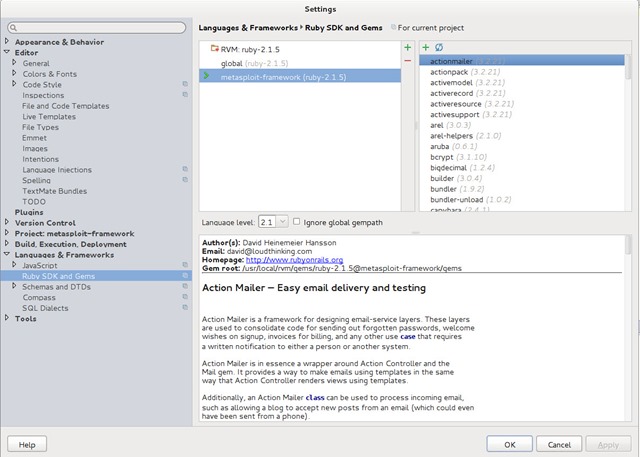Click project-level icon beside SQL Dialects
Viewport: 640px width, 457px height.
[x=185, y=307]
